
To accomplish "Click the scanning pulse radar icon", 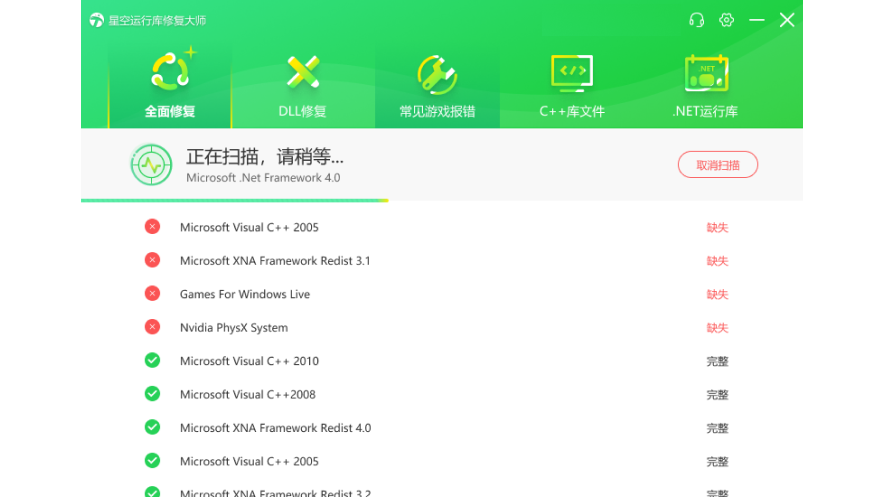I will click(x=151, y=165).
